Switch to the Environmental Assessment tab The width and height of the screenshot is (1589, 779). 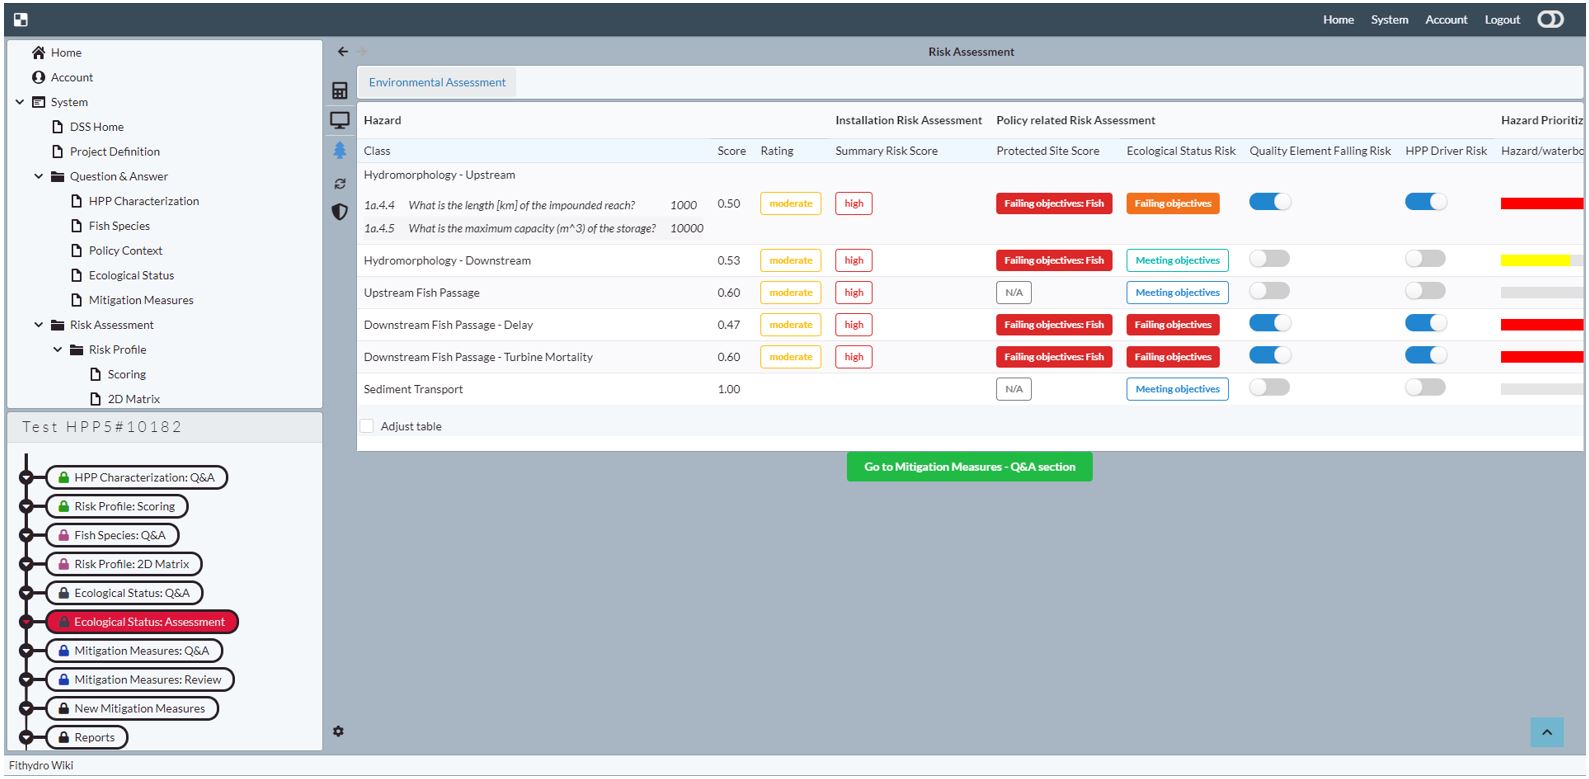(437, 83)
